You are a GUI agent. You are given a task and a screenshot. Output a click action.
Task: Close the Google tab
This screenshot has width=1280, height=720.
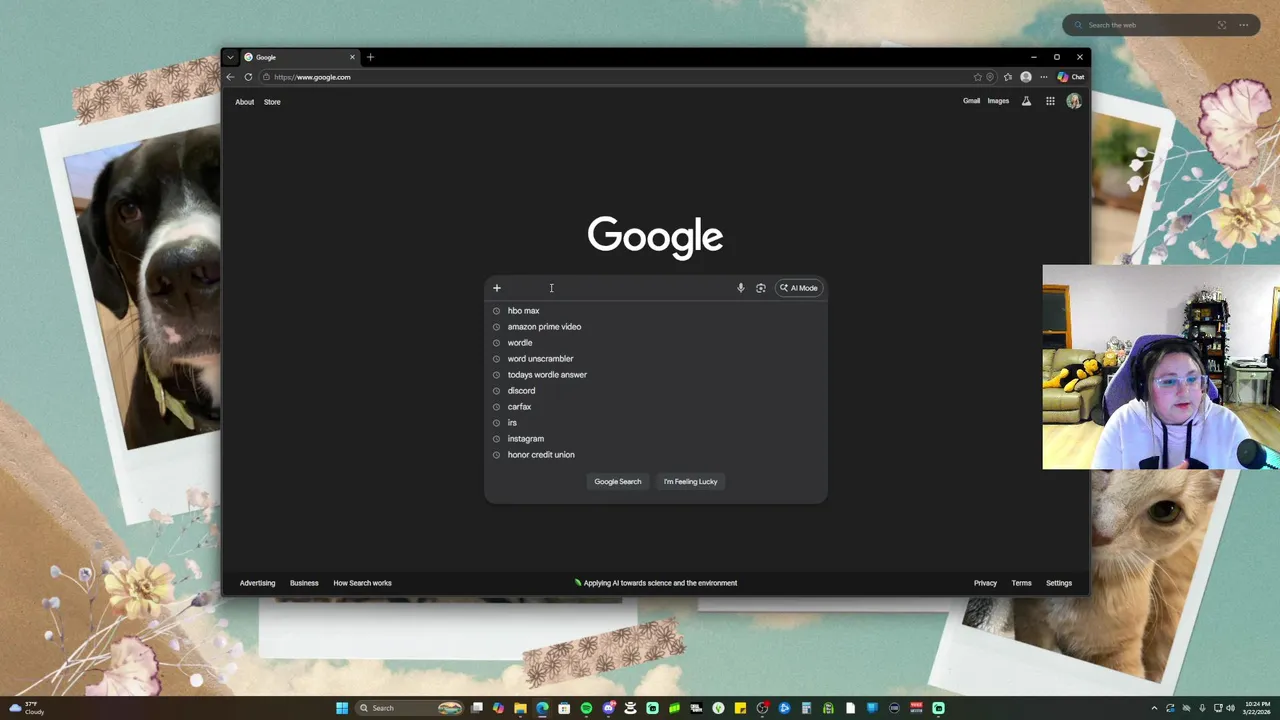pyautogui.click(x=352, y=57)
